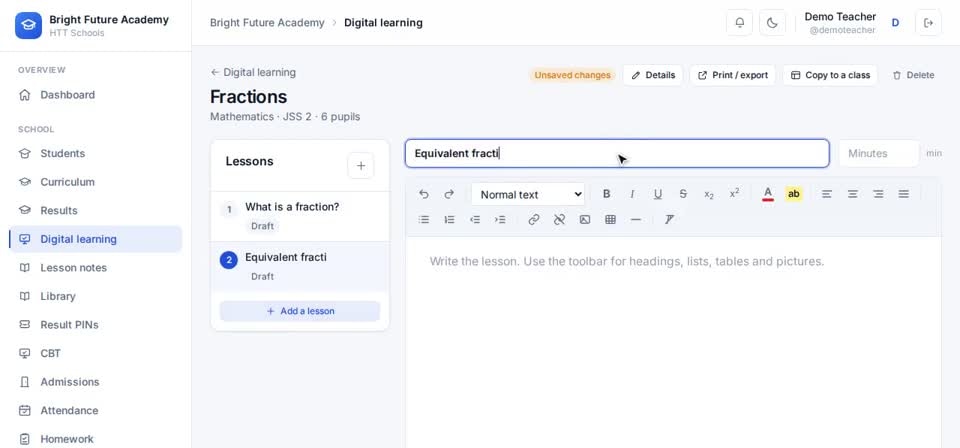The width and height of the screenshot is (960, 448).
Task: Open Attendance in sidebar
Action: coord(96,410)
